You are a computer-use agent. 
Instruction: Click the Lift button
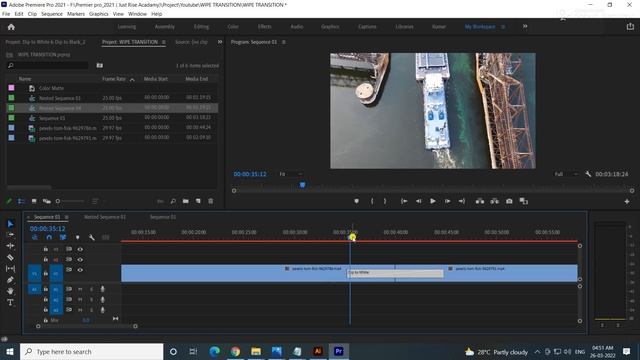click(x=480, y=201)
